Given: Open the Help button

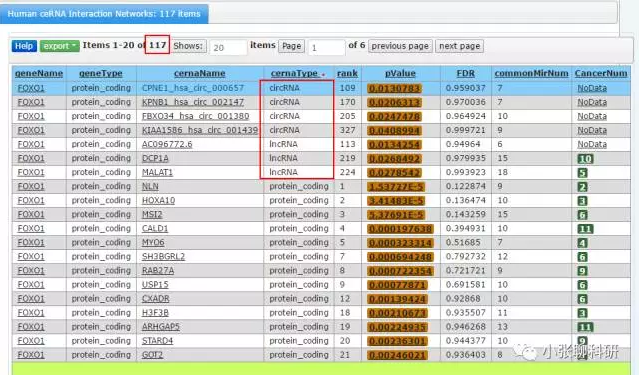Looking at the screenshot, I should click(x=24, y=46).
